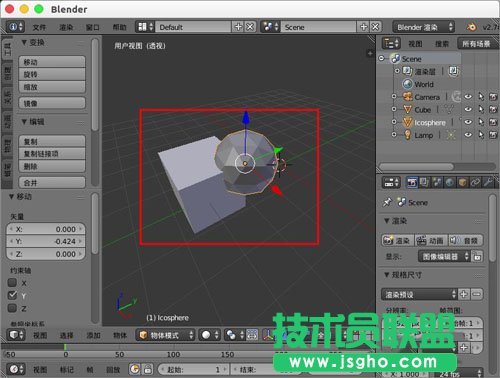This screenshot has height=378, width=500.
Task: Open the Outliner editor type selector
Action: coord(391,43)
